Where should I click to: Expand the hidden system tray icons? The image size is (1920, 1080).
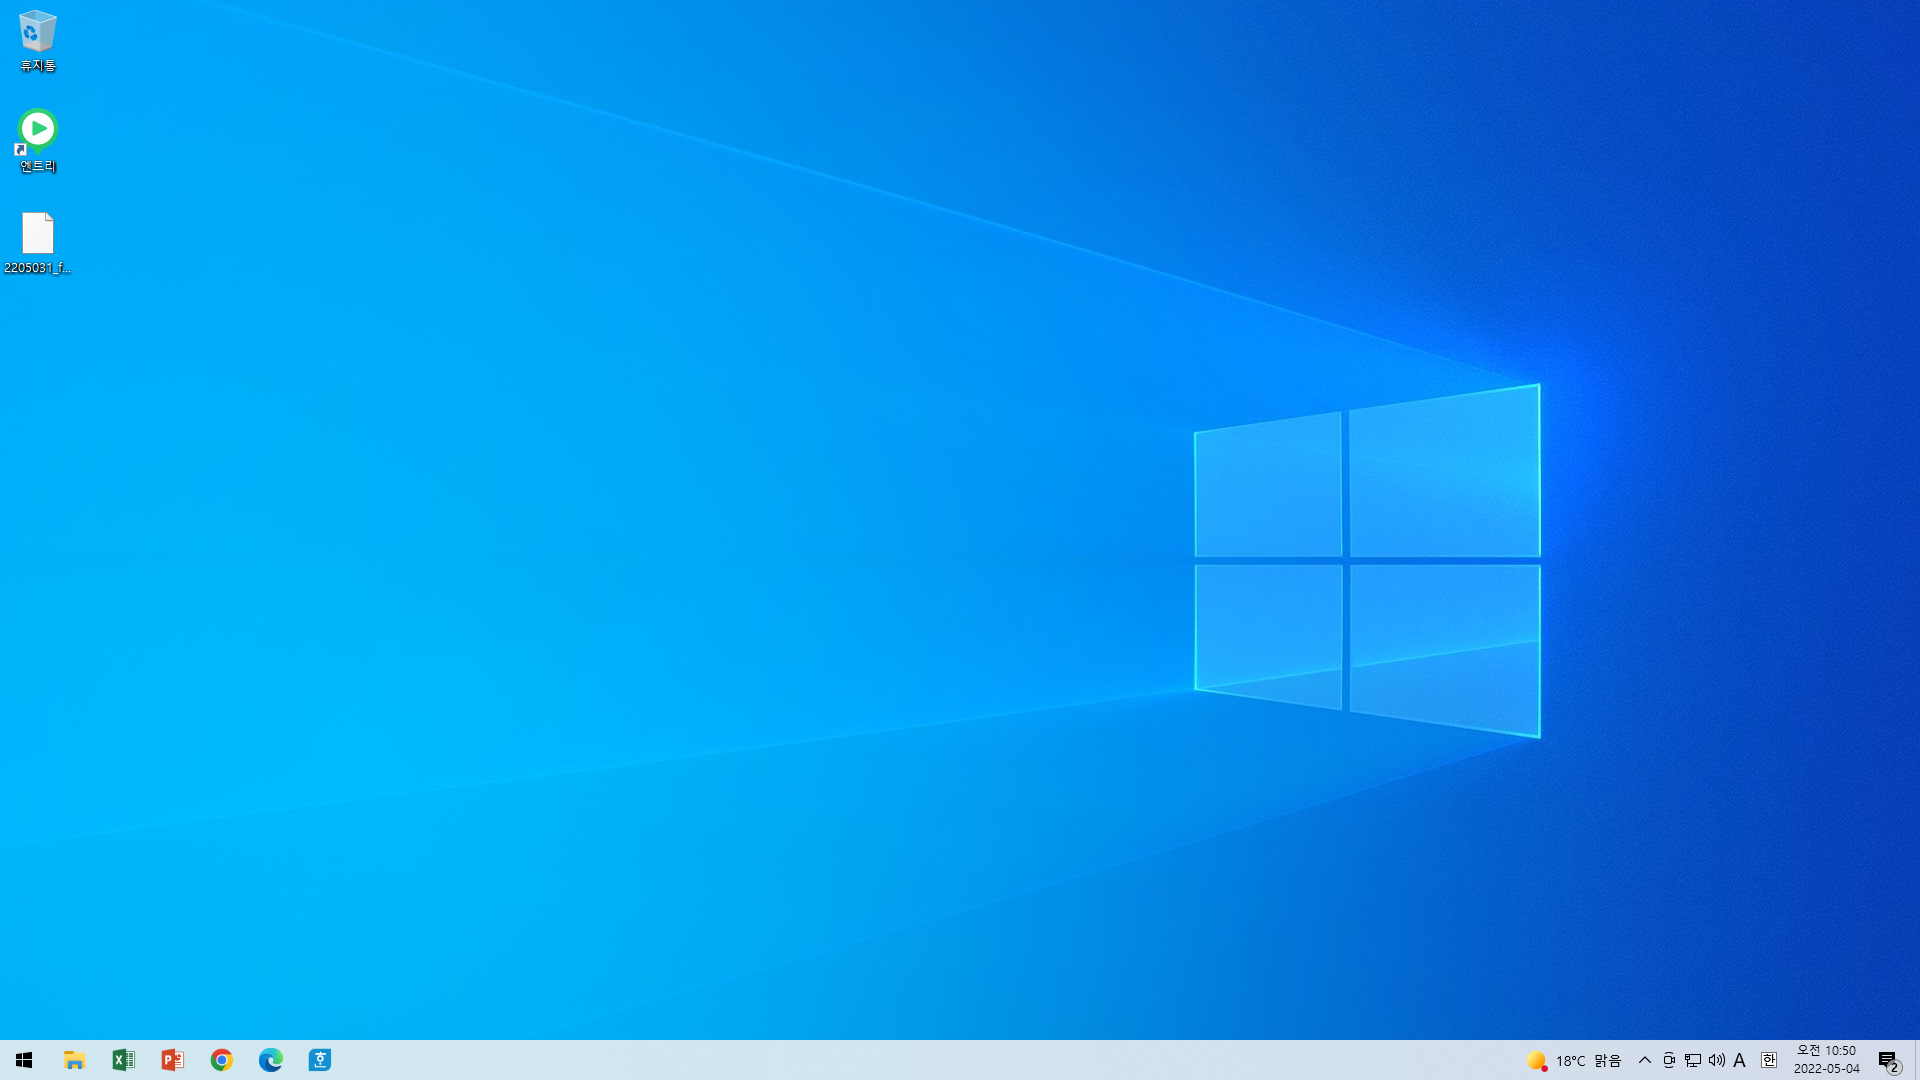coord(1644,1060)
